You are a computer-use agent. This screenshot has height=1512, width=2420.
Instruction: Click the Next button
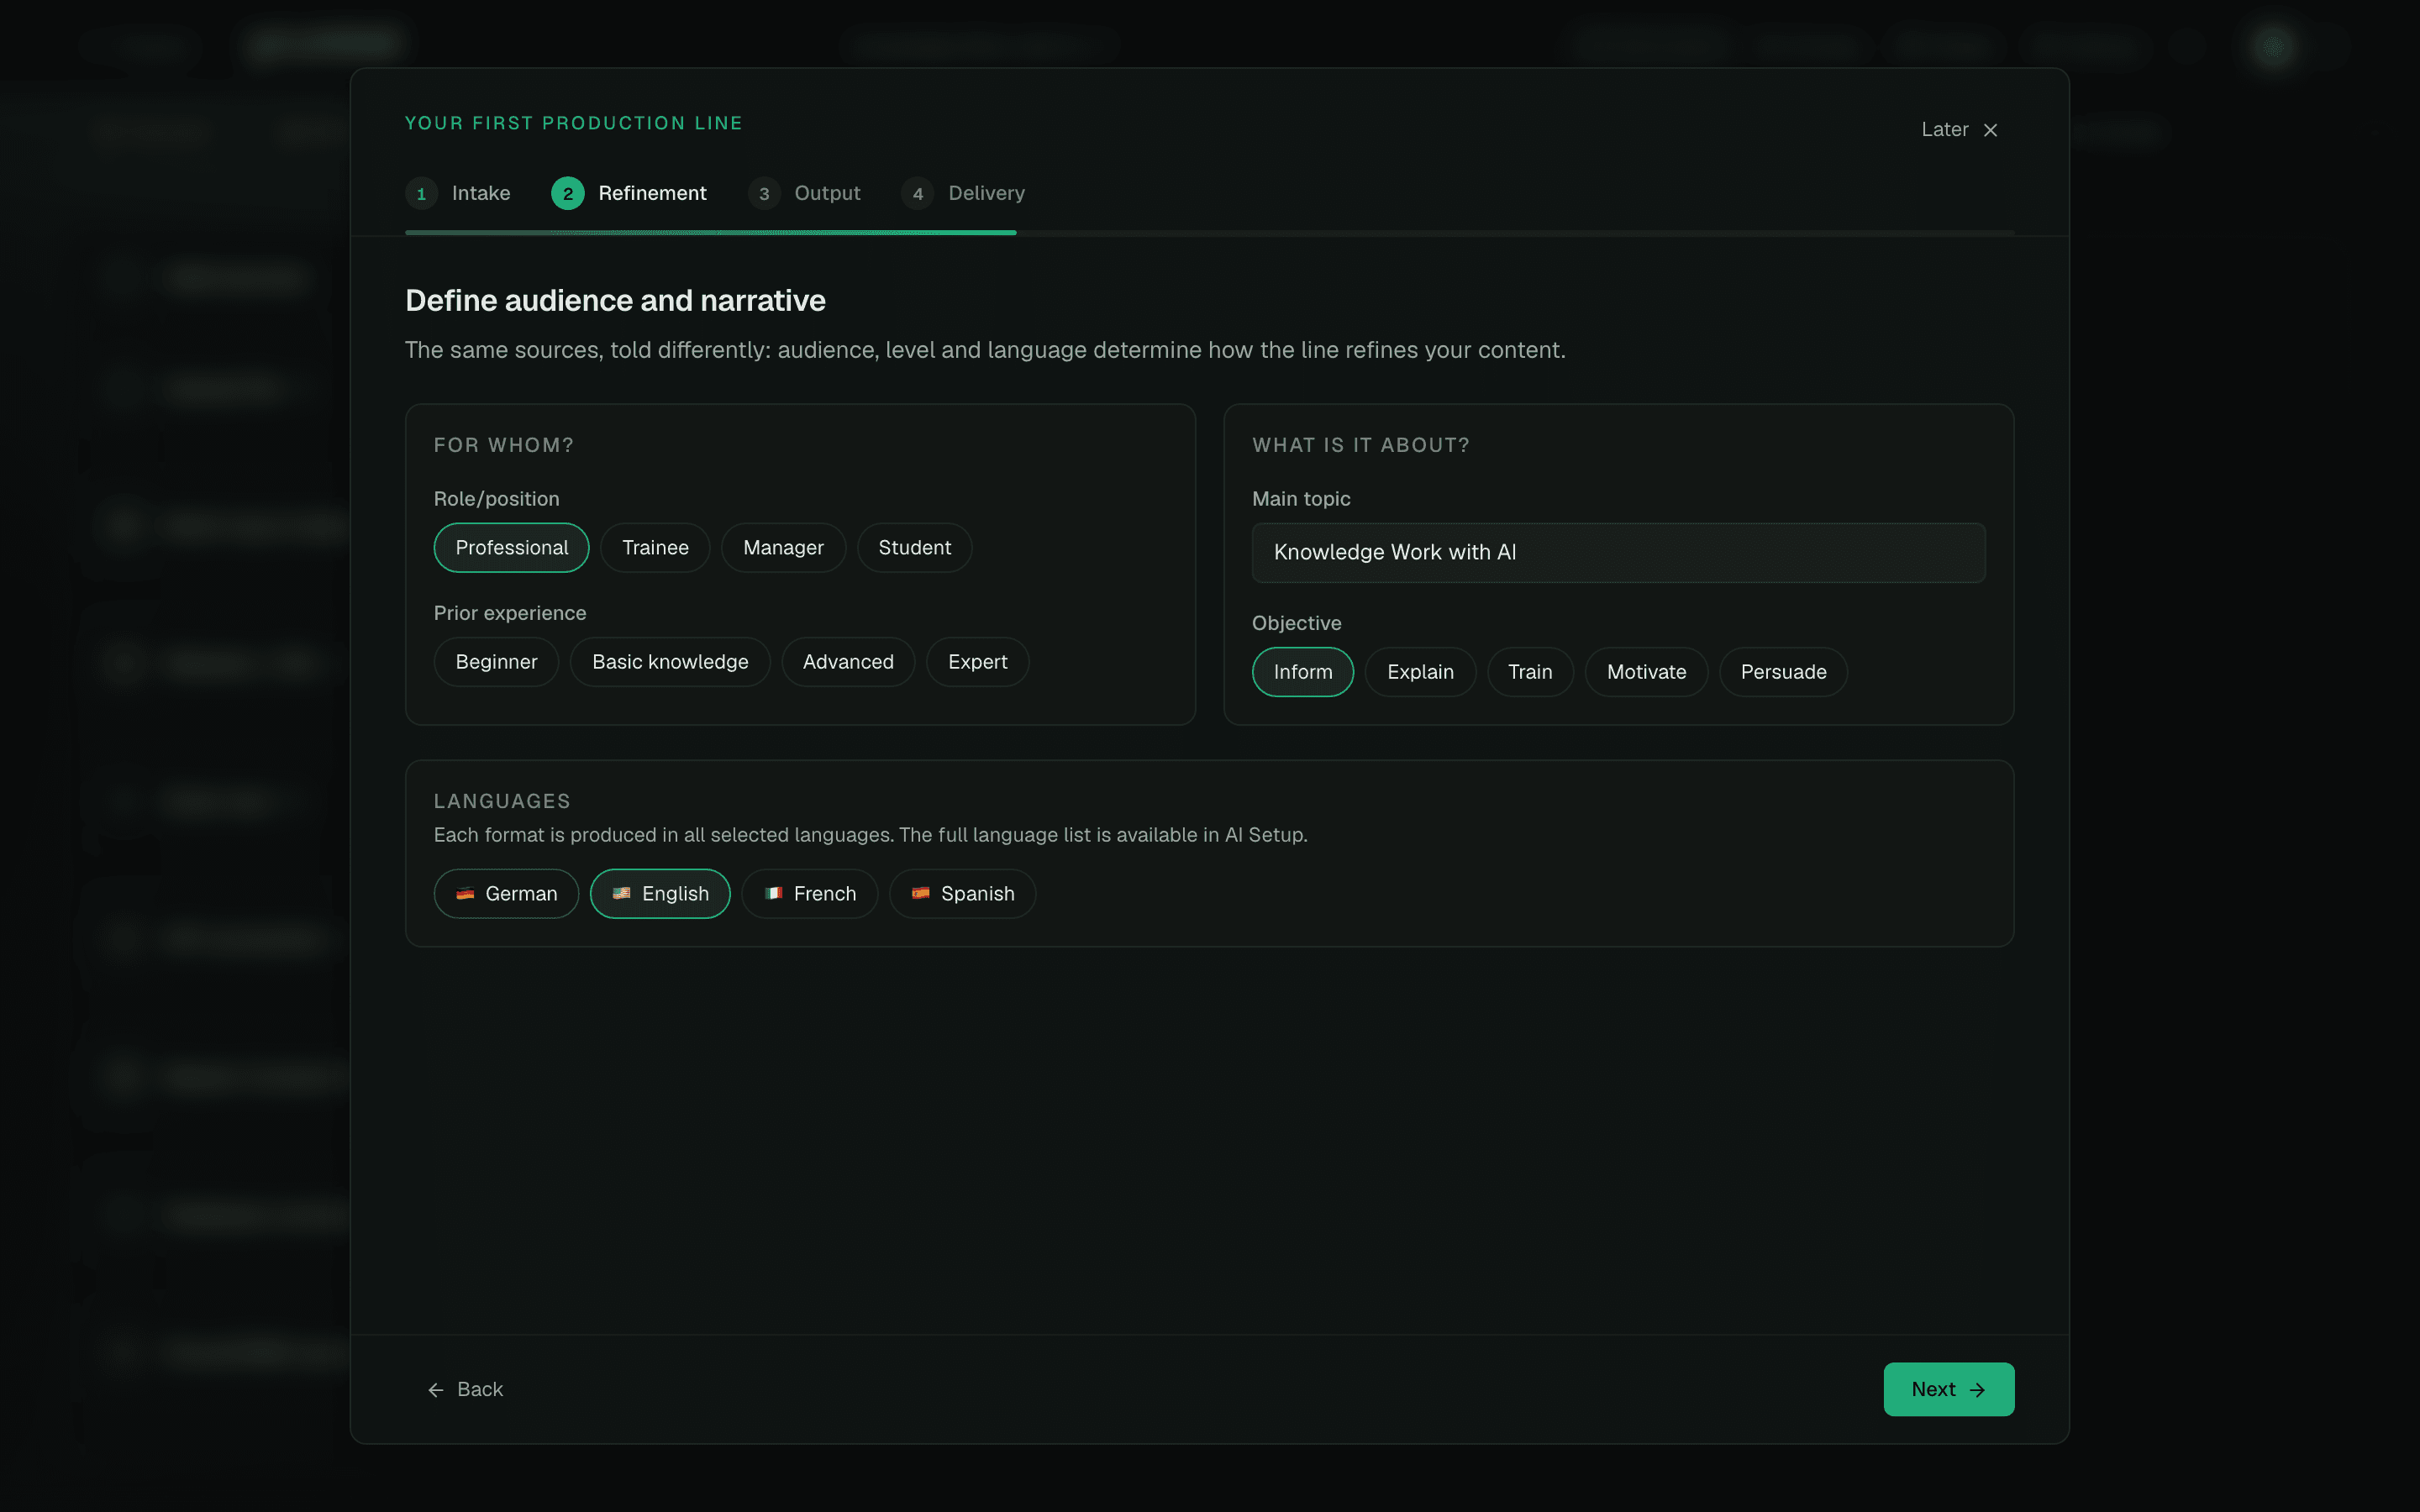coord(1948,1389)
